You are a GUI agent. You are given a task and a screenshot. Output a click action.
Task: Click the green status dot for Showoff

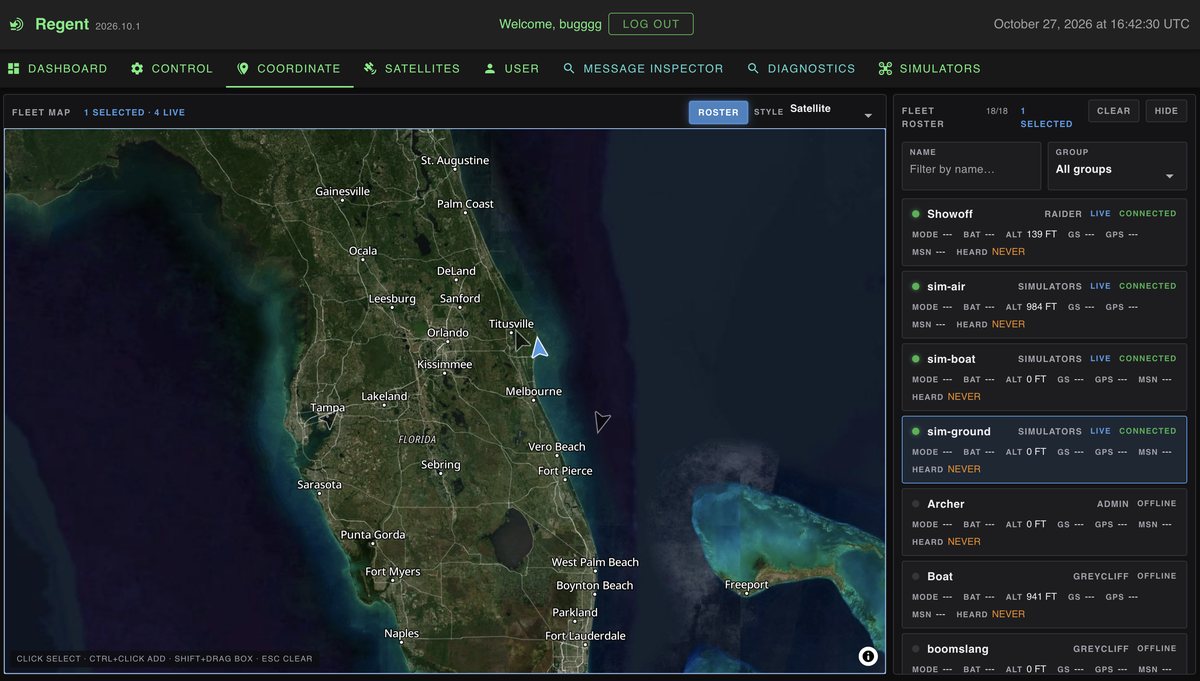point(915,214)
